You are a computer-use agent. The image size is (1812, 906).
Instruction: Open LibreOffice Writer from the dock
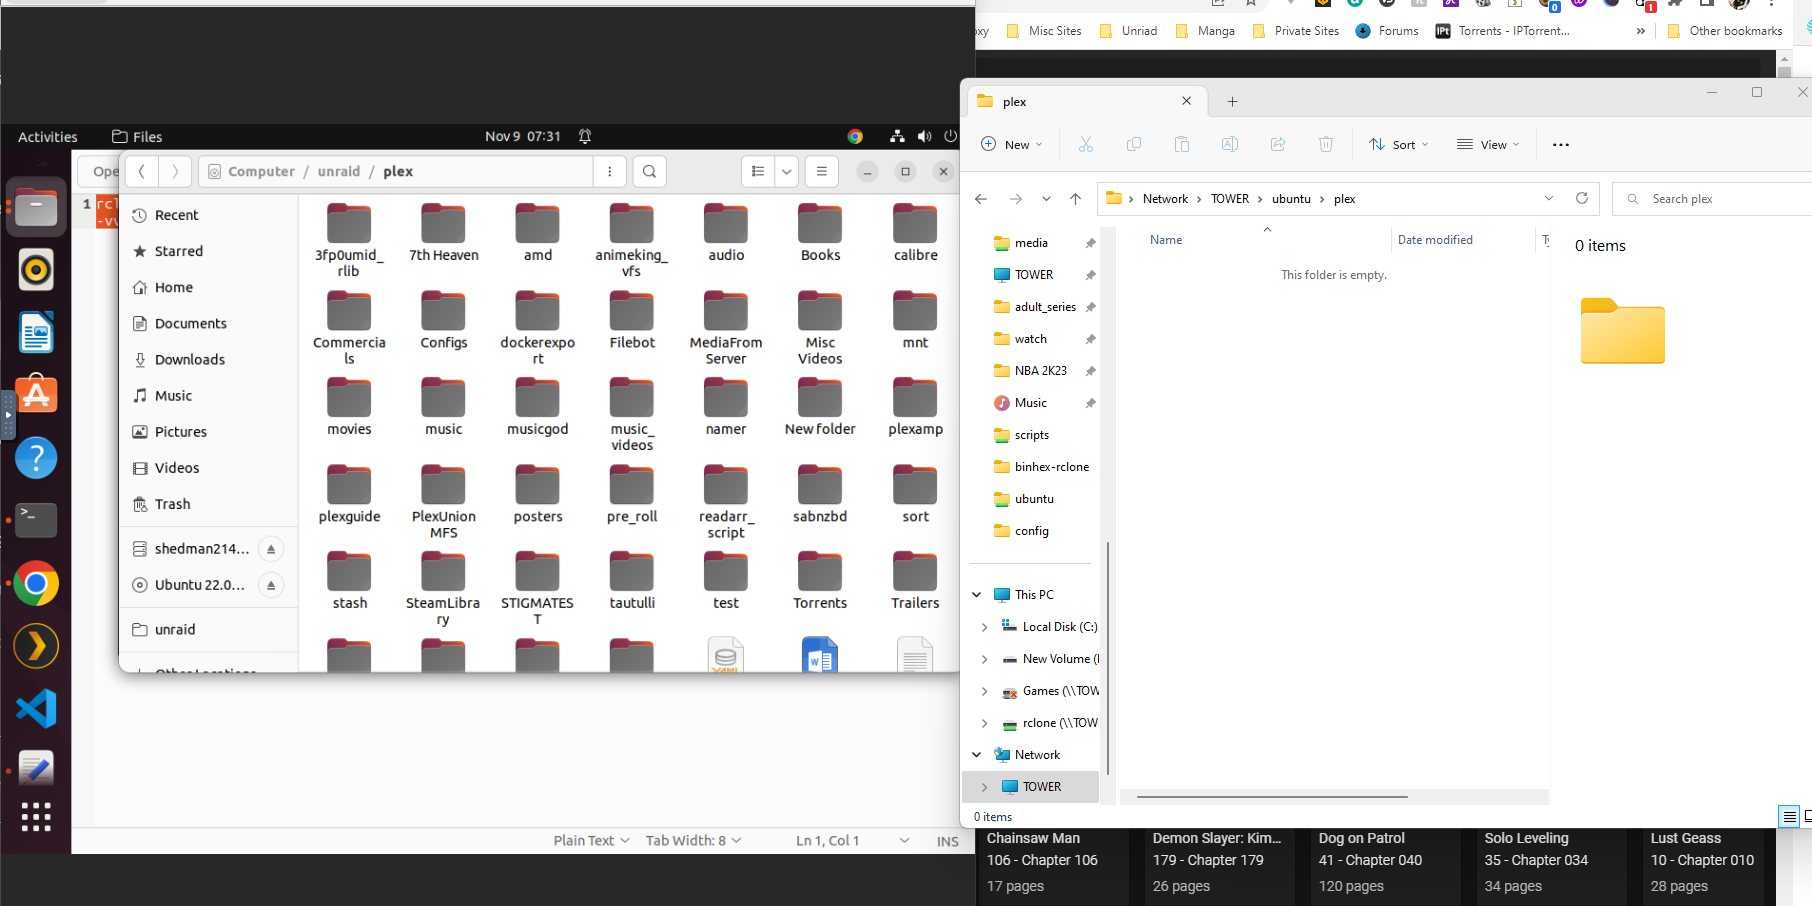[x=36, y=332]
